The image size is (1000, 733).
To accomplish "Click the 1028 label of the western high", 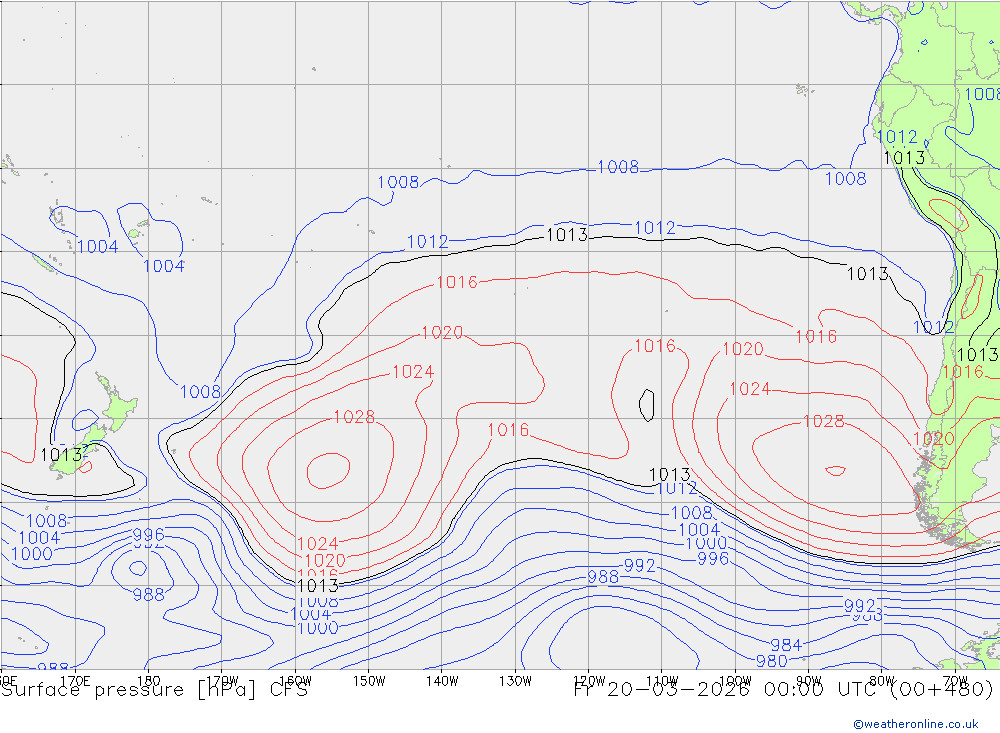I will [355, 417].
